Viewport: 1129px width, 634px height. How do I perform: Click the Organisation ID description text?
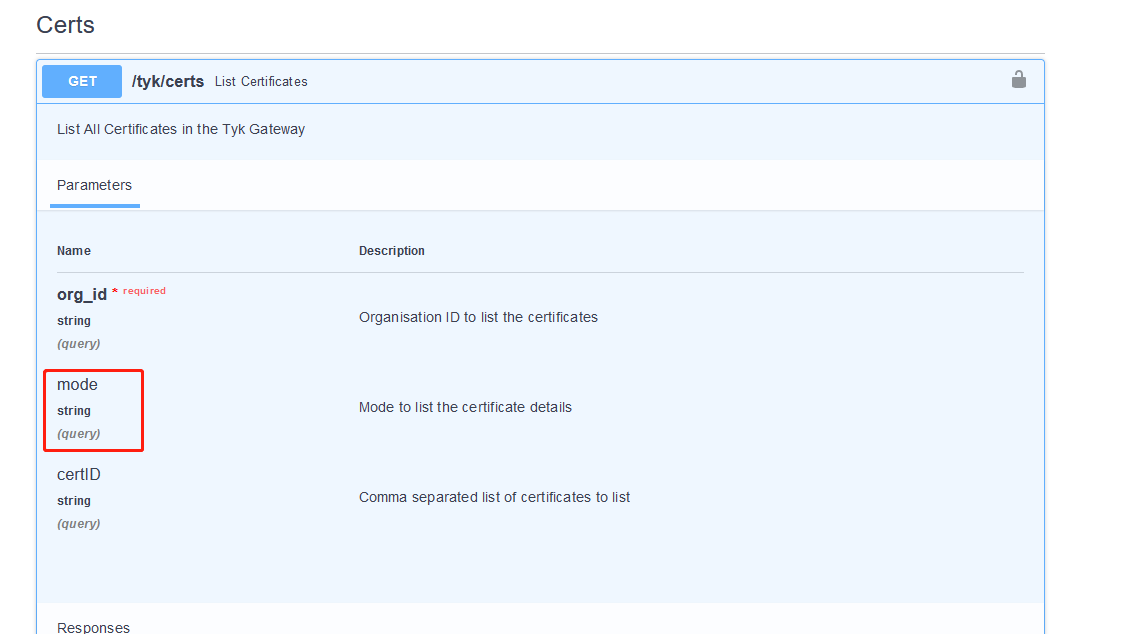coord(478,317)
